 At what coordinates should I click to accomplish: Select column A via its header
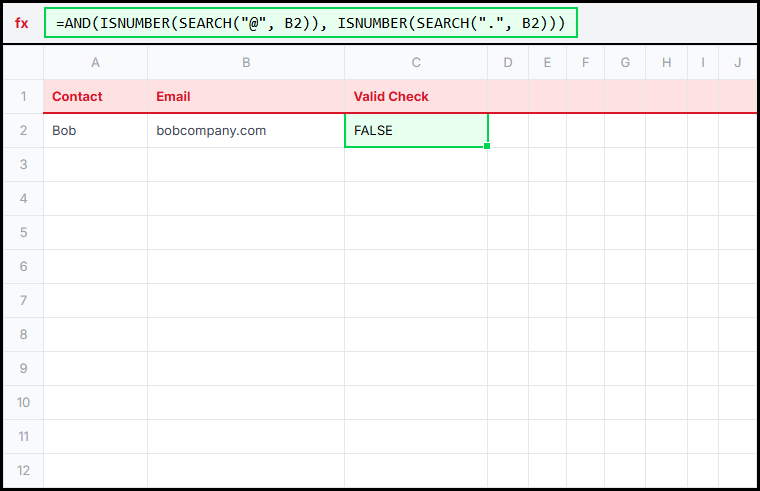tap(95, 63)
